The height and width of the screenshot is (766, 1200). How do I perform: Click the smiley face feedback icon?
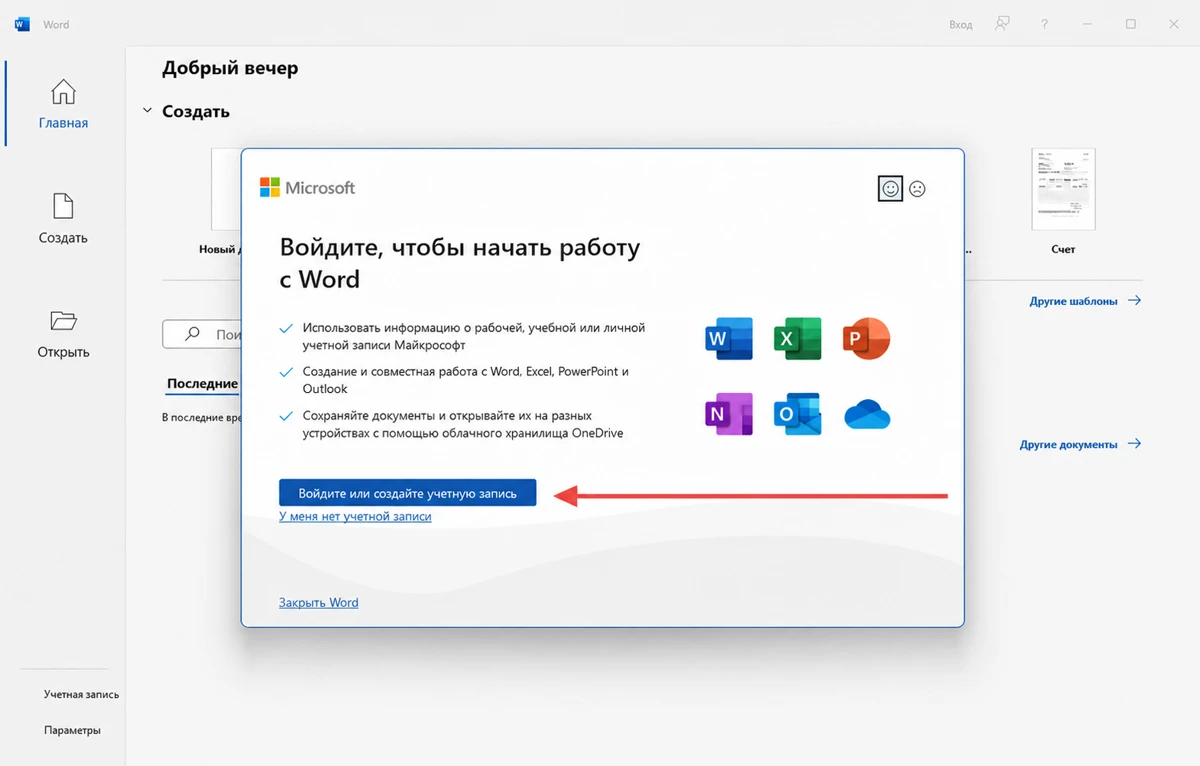[x=890, y=188]
